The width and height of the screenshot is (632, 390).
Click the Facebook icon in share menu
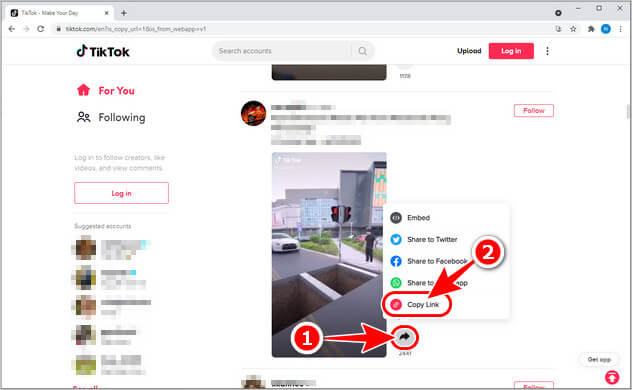[x=396, y=261]
